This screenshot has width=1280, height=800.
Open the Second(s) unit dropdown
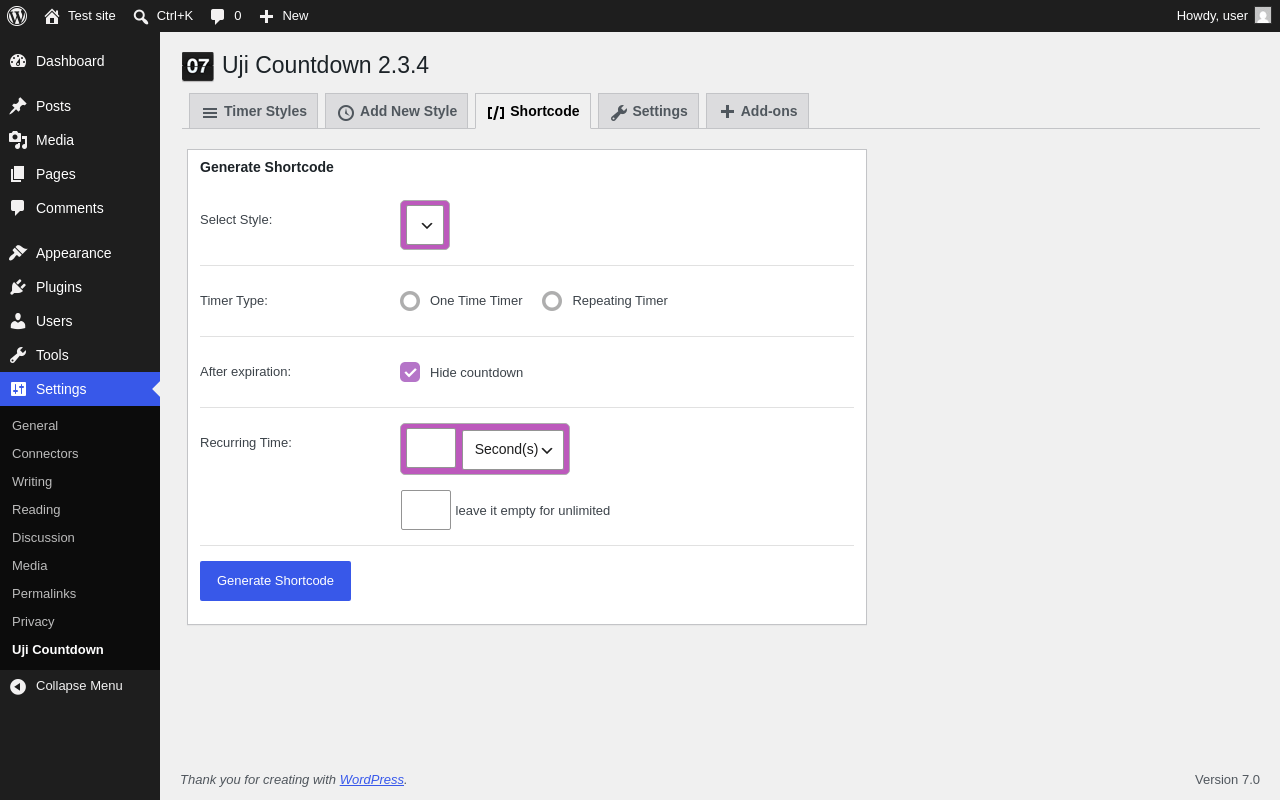[513, 450]
